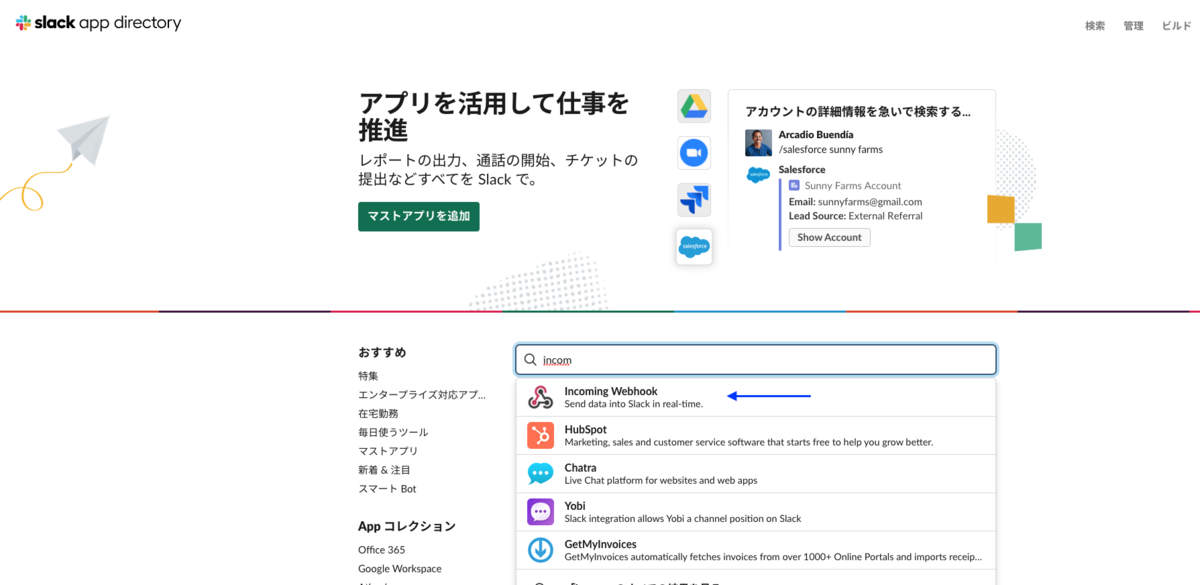Select the Google Drive app icon
This screenshot has height=585, width=1200.
coord(694,105)
